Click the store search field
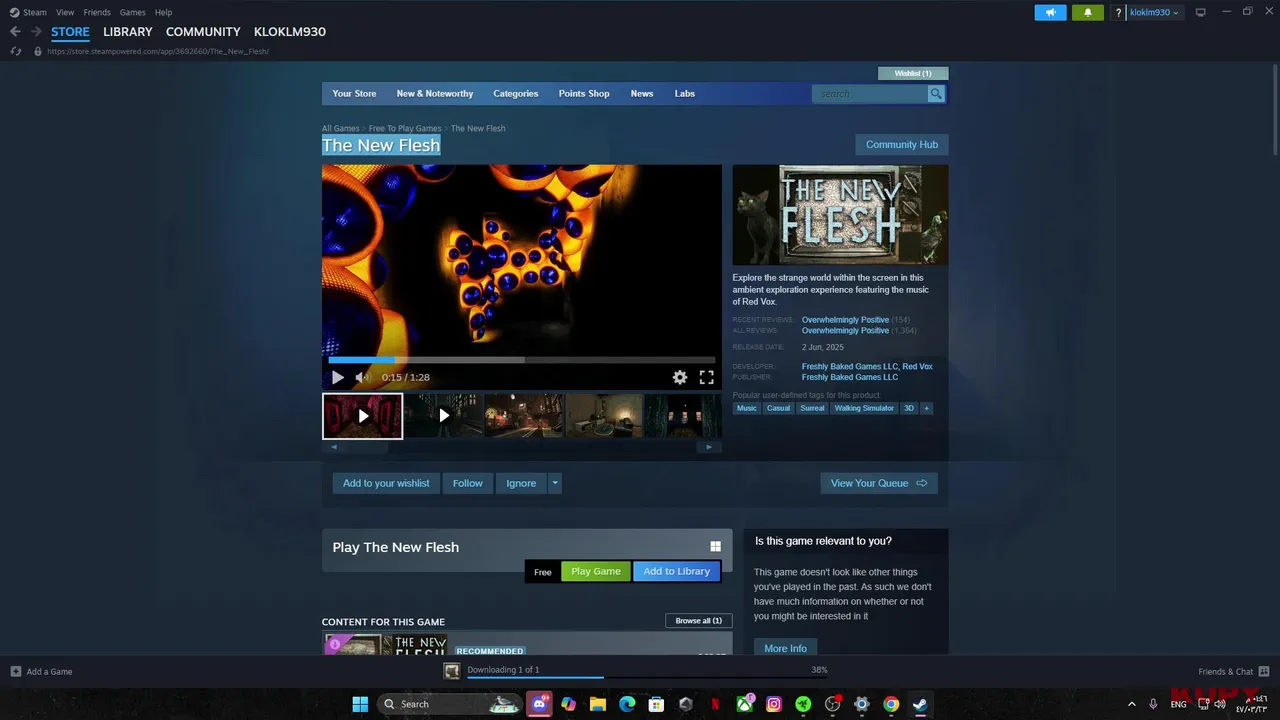1280x720 pixels. click(x=870, y=94)
